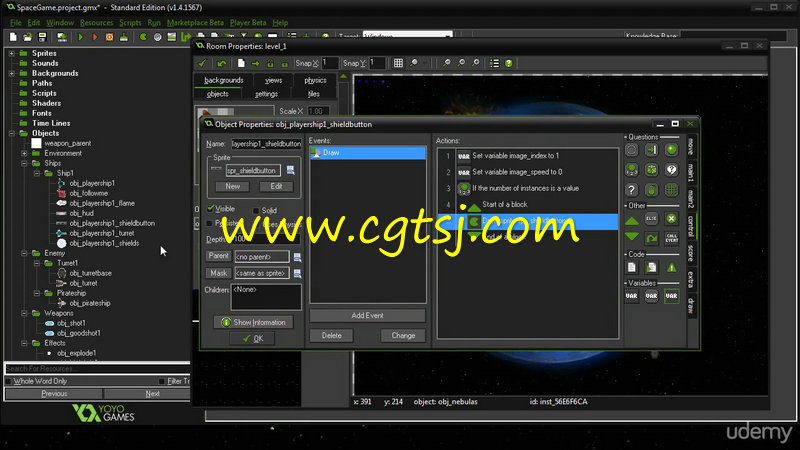
Task: Run the game with the green play arrow
Action: (x=80, y=37)
